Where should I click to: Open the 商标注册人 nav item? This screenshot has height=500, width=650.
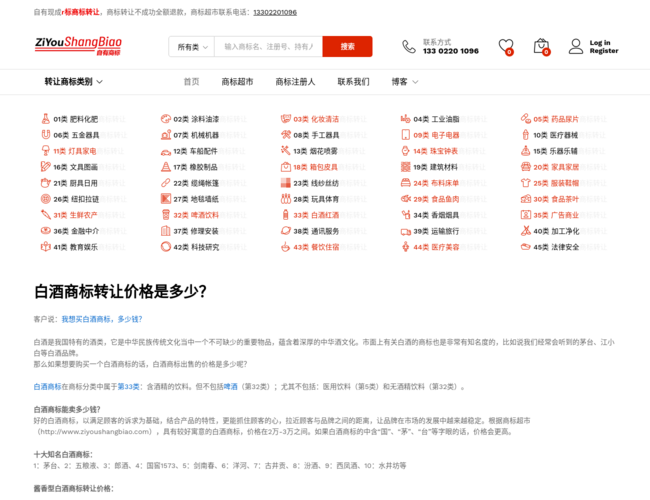coord(295,82)
